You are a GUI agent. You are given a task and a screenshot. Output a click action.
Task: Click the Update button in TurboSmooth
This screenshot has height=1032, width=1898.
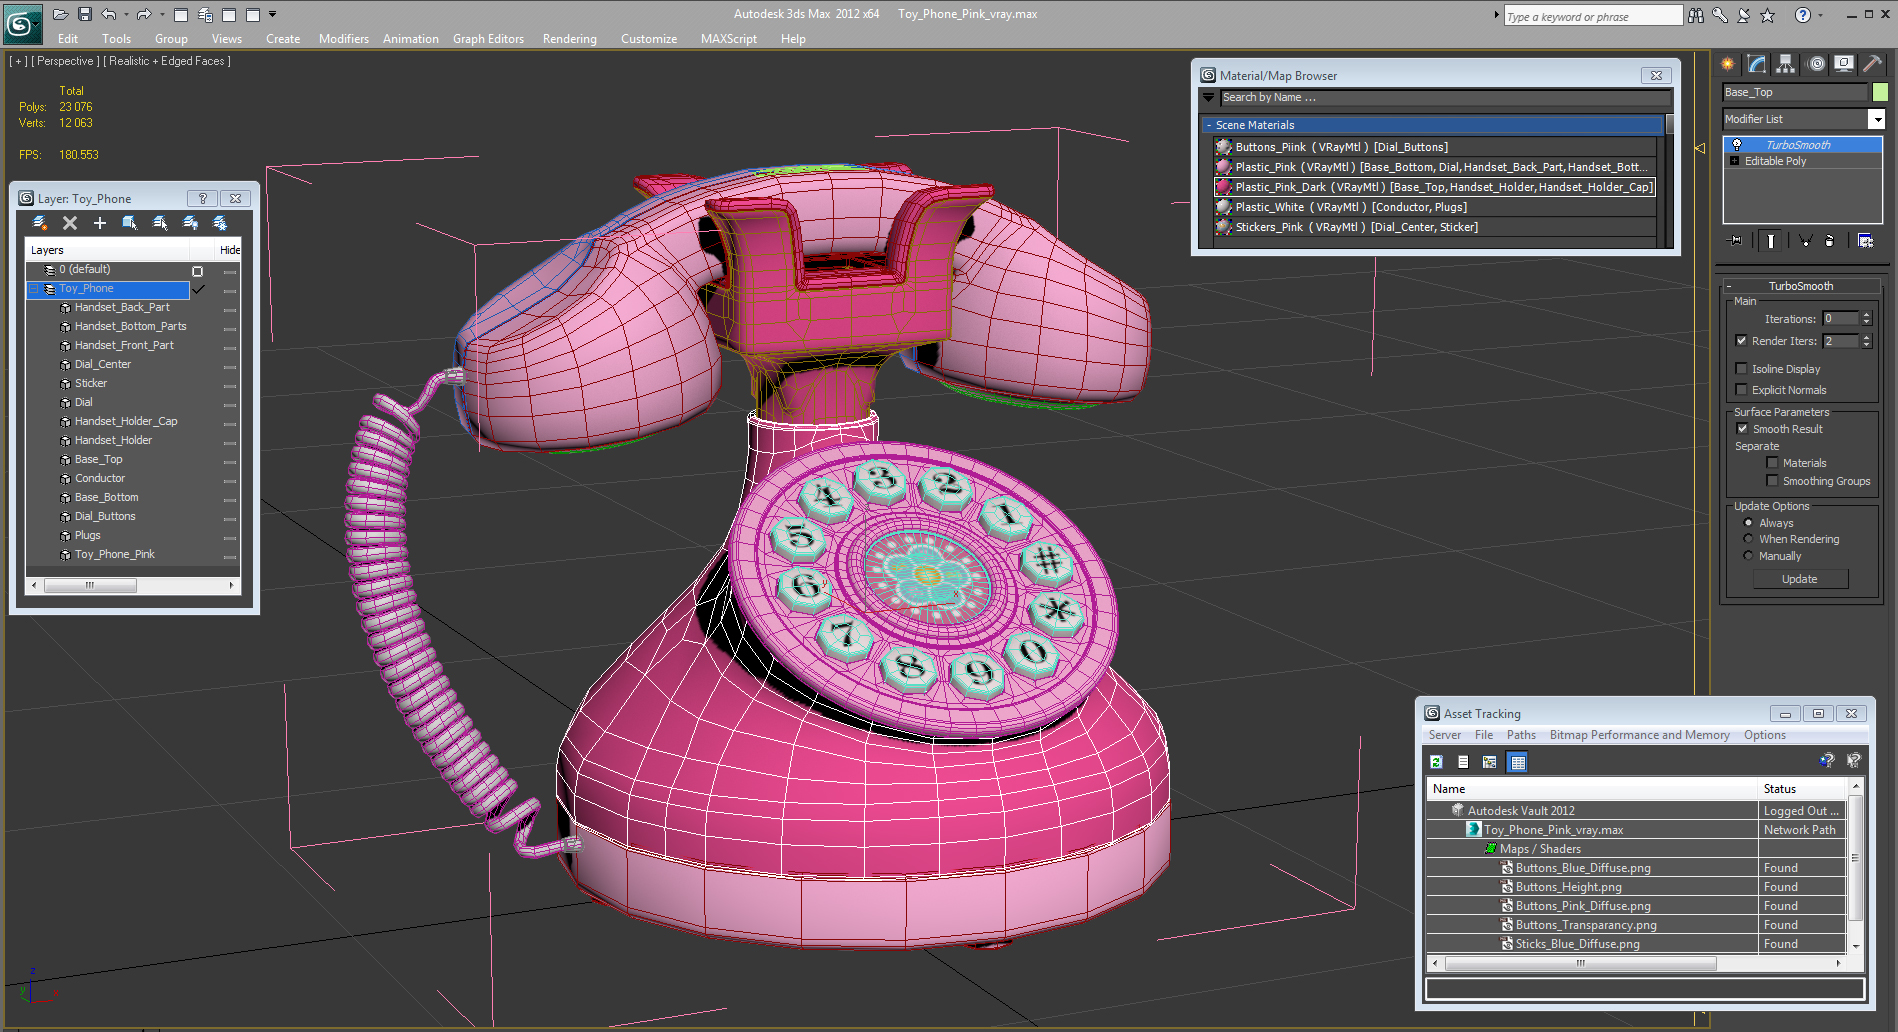click(x=1800, y=579)
